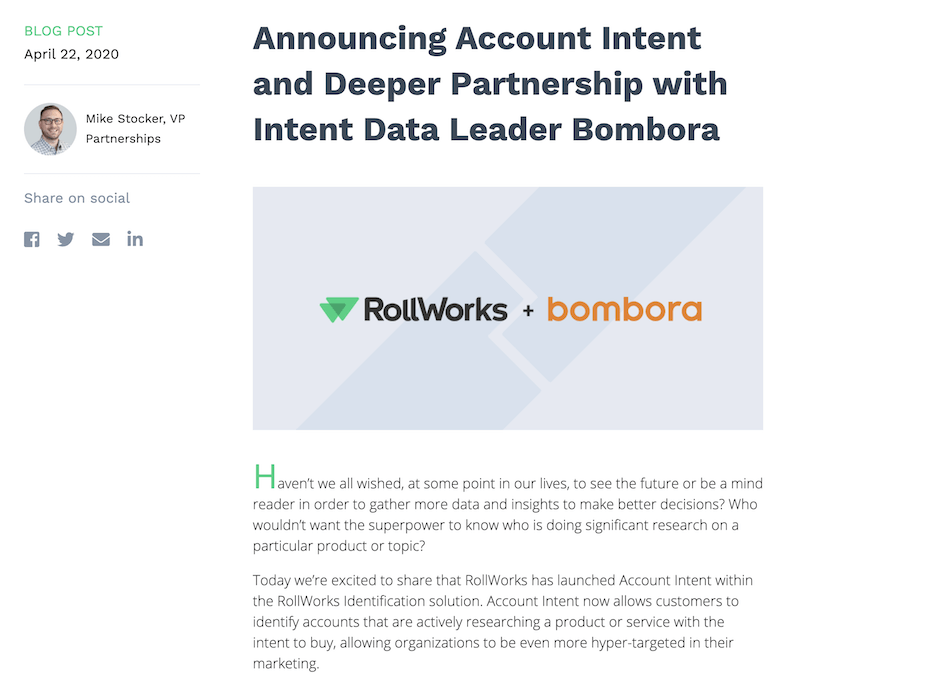Viewport: 932px width, 684px height.
Task: Click Mike Stocker's author avatar photo
Action: (50, 129)
